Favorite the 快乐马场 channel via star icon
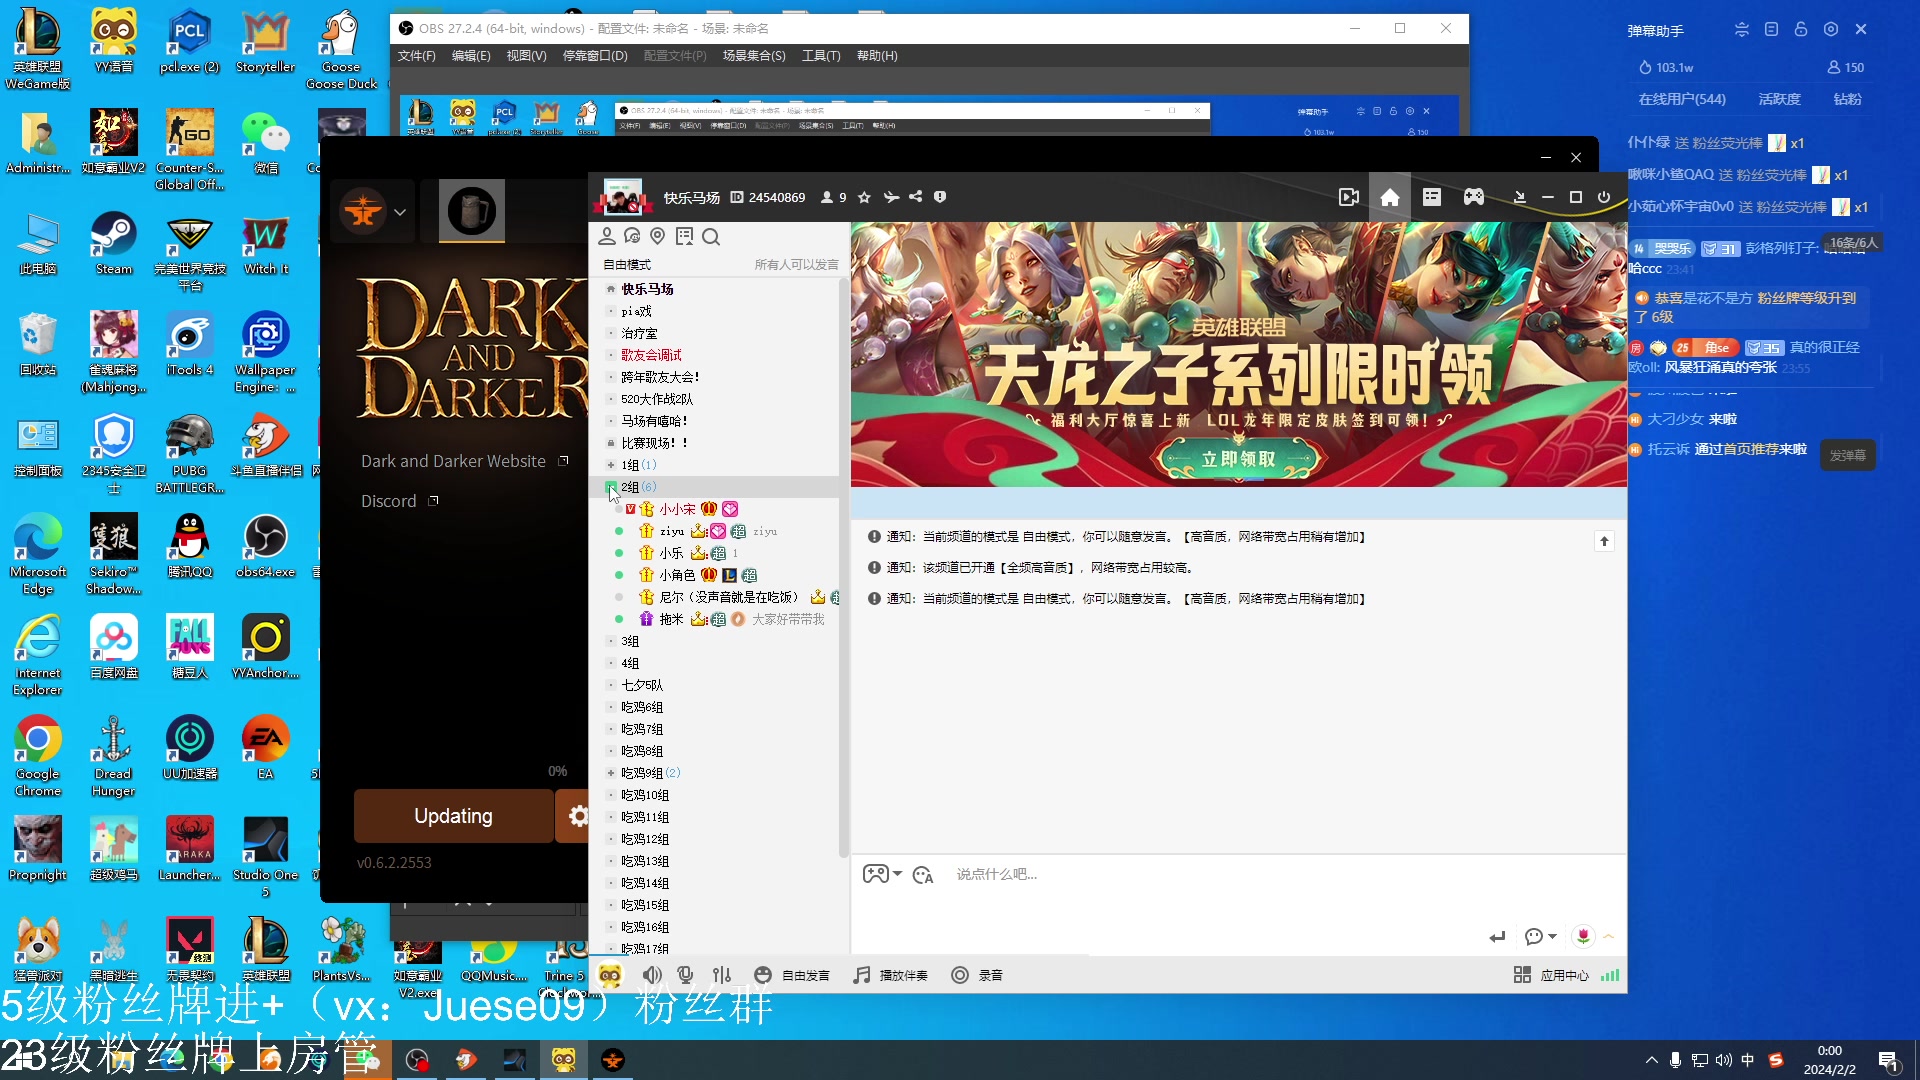This screenshot has height=1080, width=1920. 864,197
